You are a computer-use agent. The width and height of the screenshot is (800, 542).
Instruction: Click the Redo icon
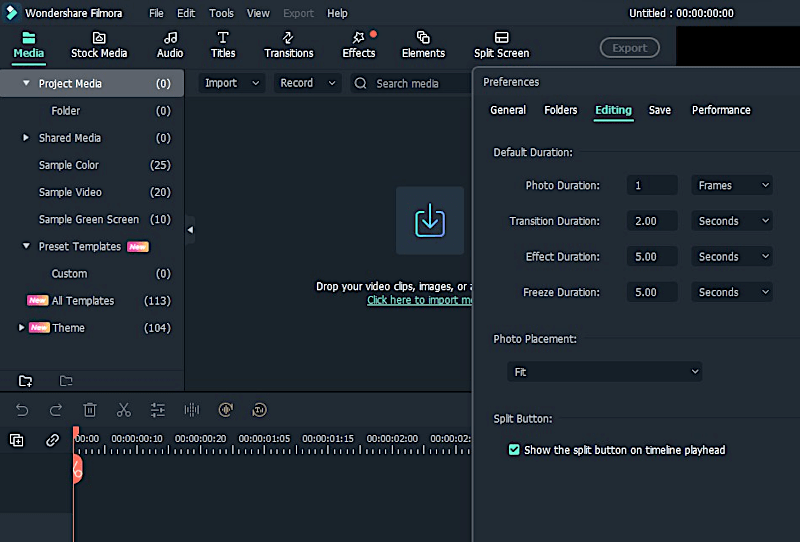pos(56,410)
